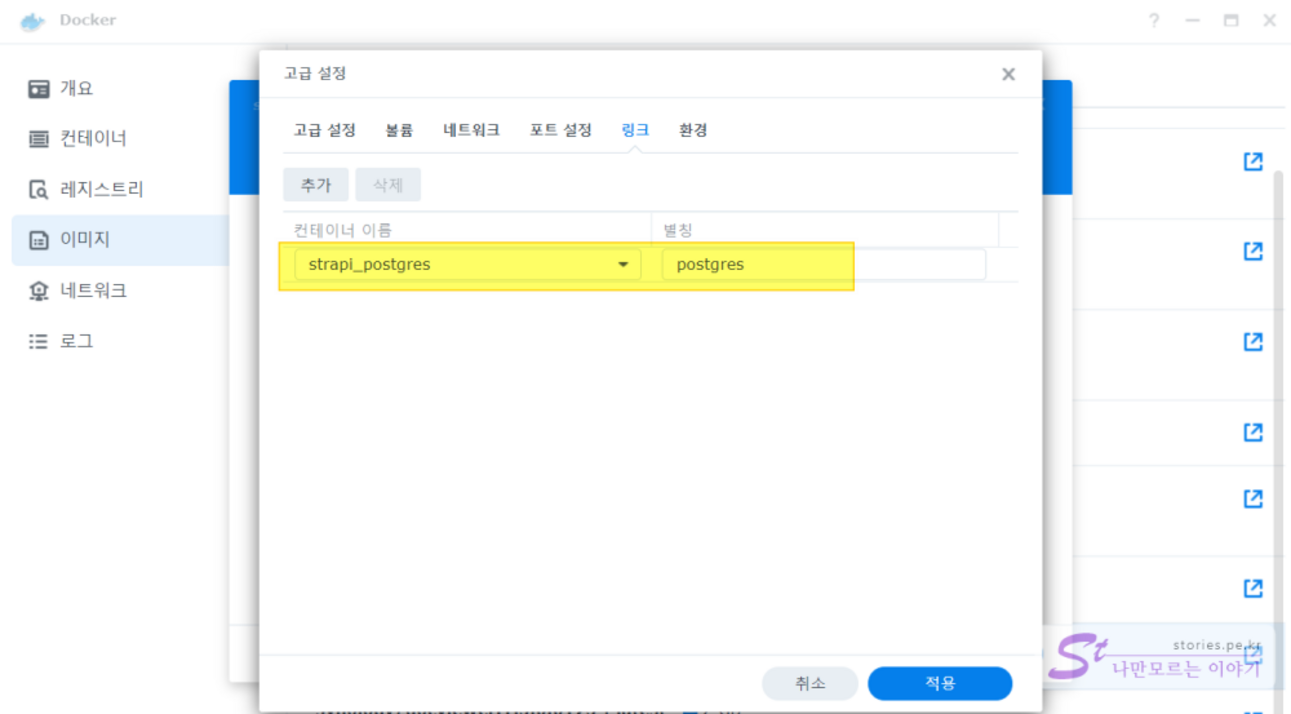
Task: Open the 포트 설정 port settings tab
Action: click(560, 130)
